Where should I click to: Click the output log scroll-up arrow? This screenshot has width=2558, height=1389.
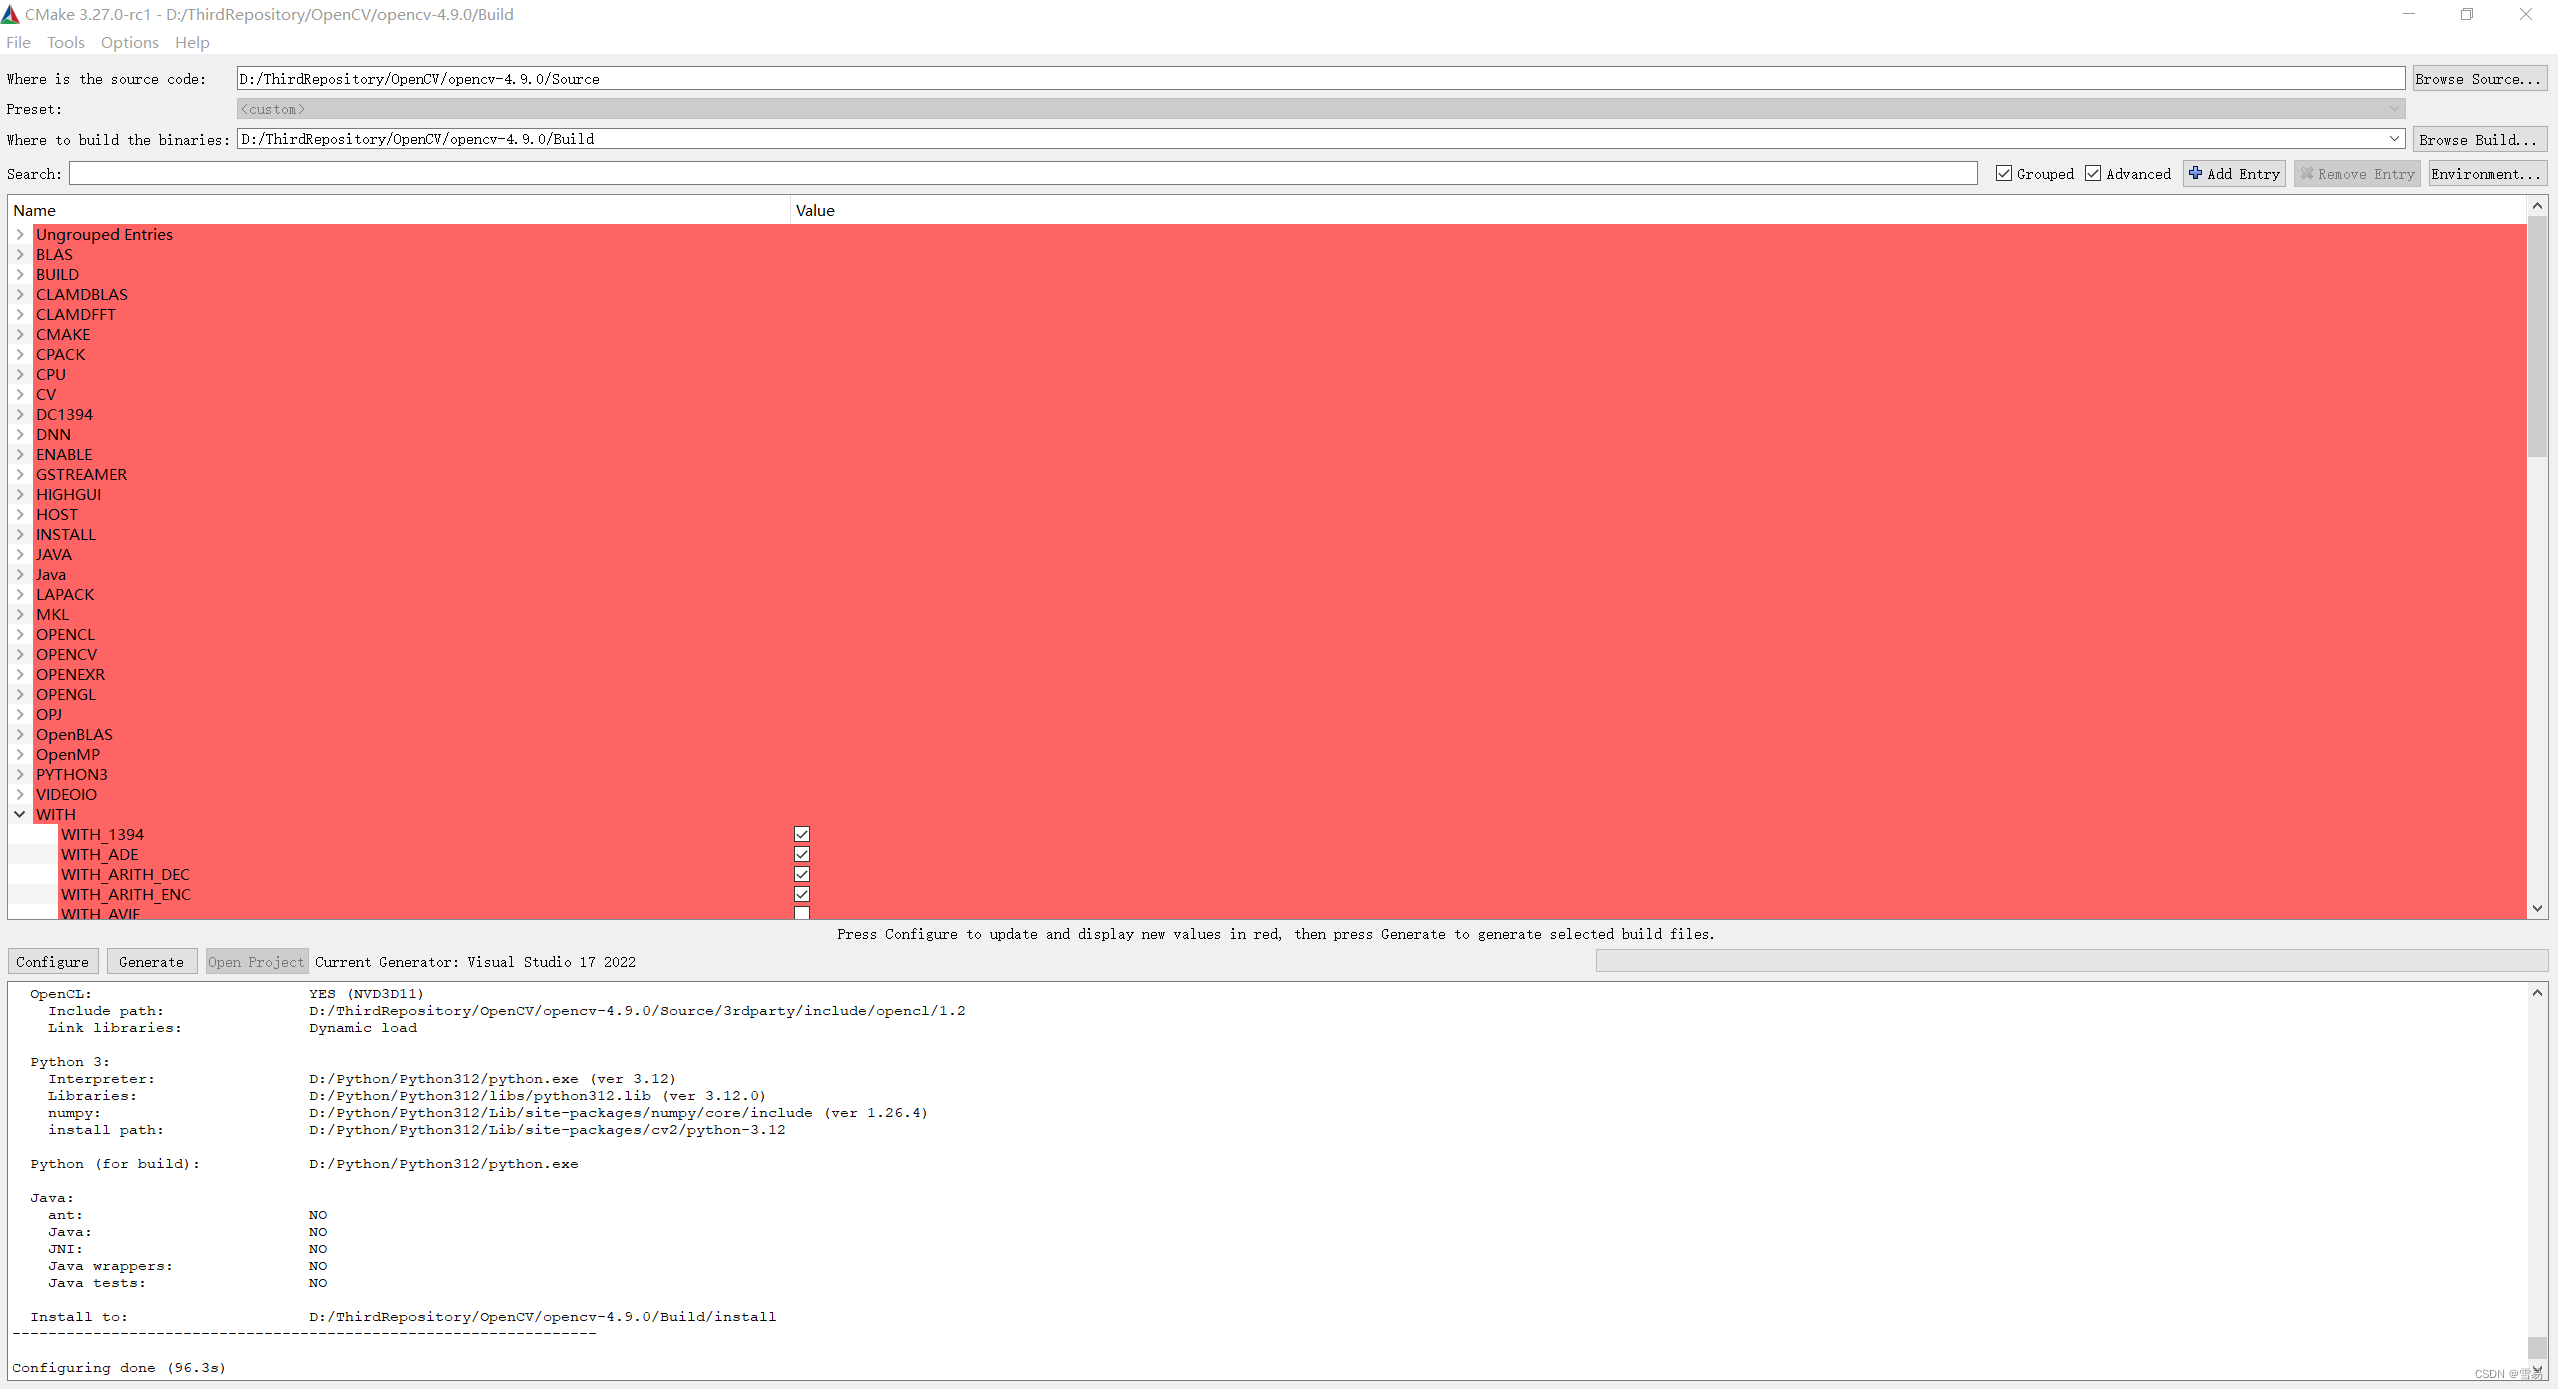[x=2537, y=992]
